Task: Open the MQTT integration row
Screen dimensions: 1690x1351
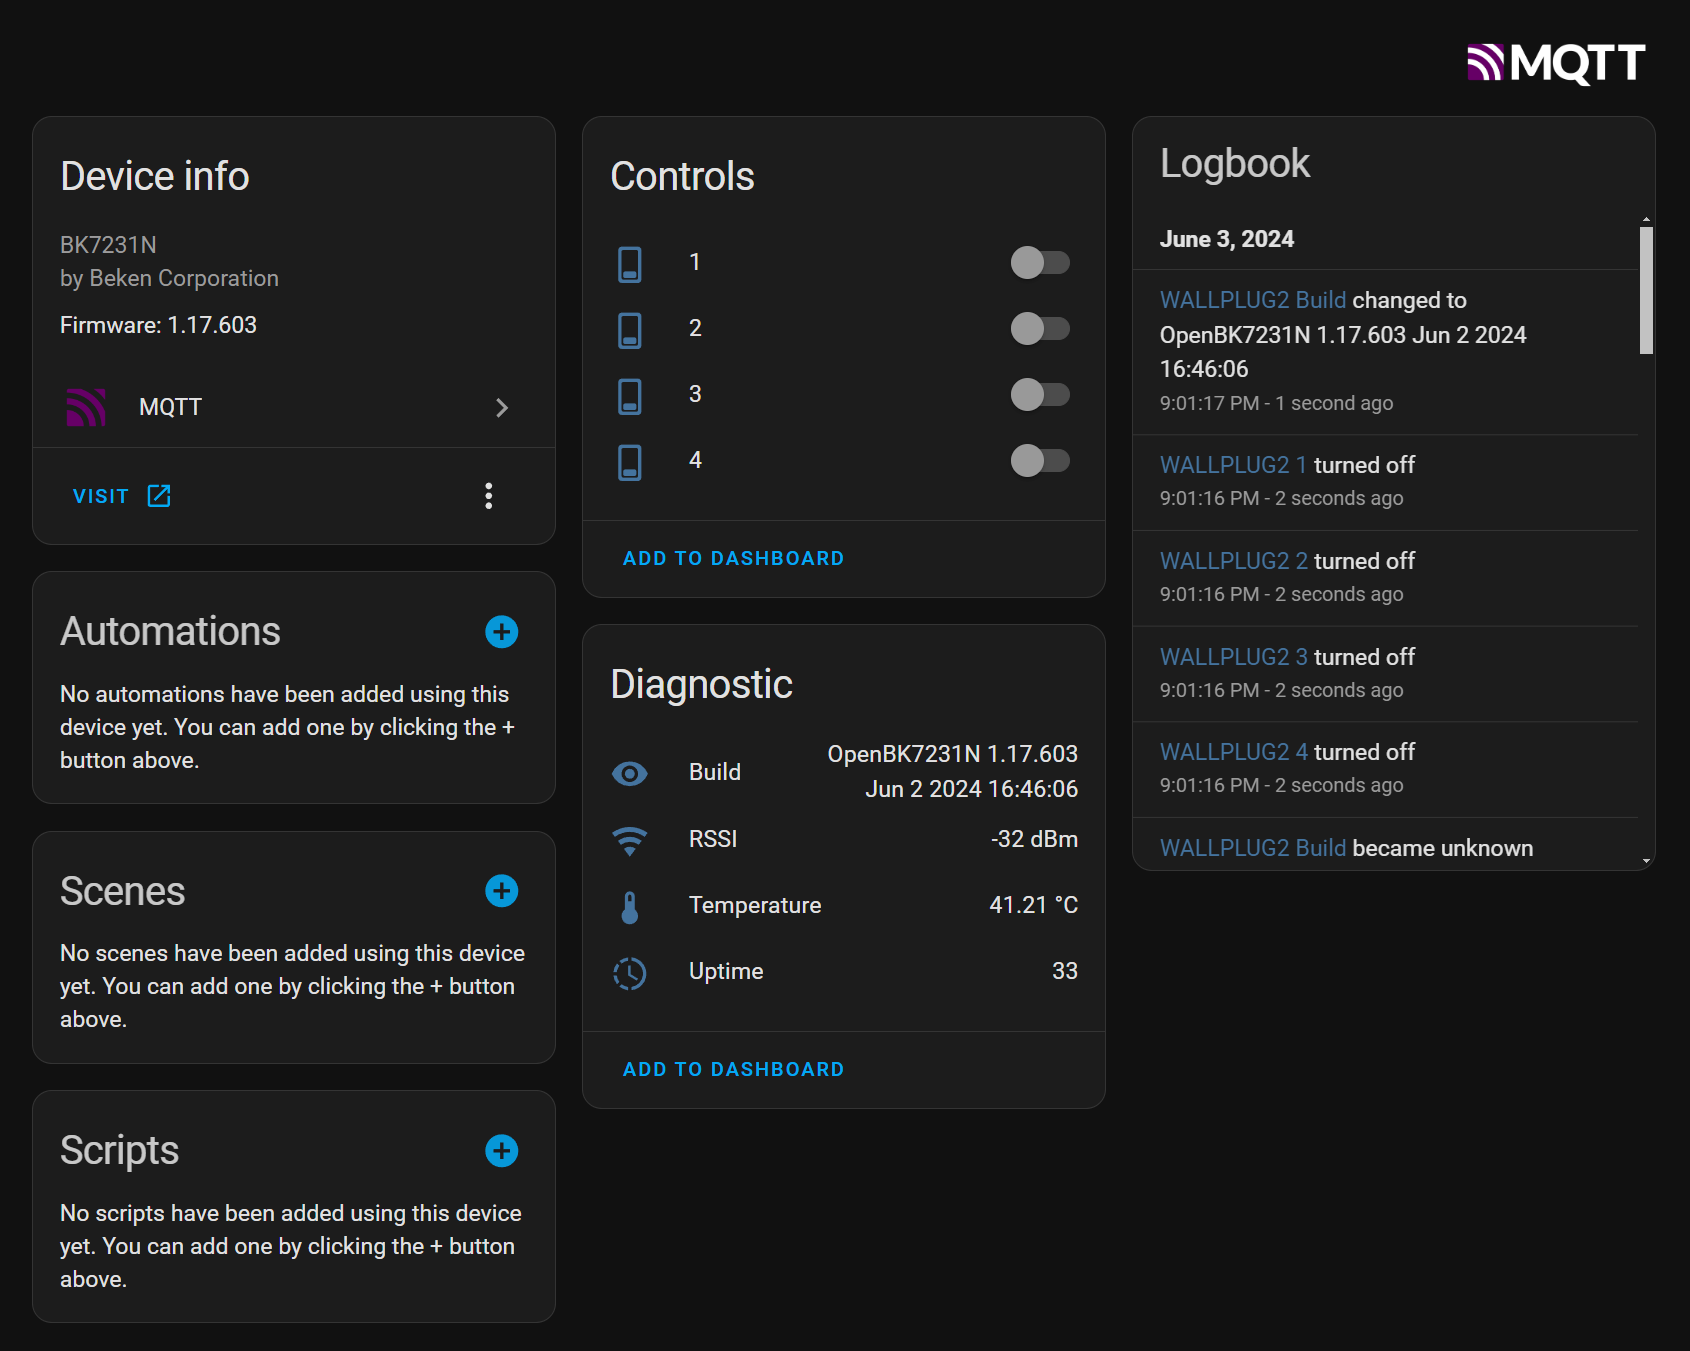Action: (294, 407)
